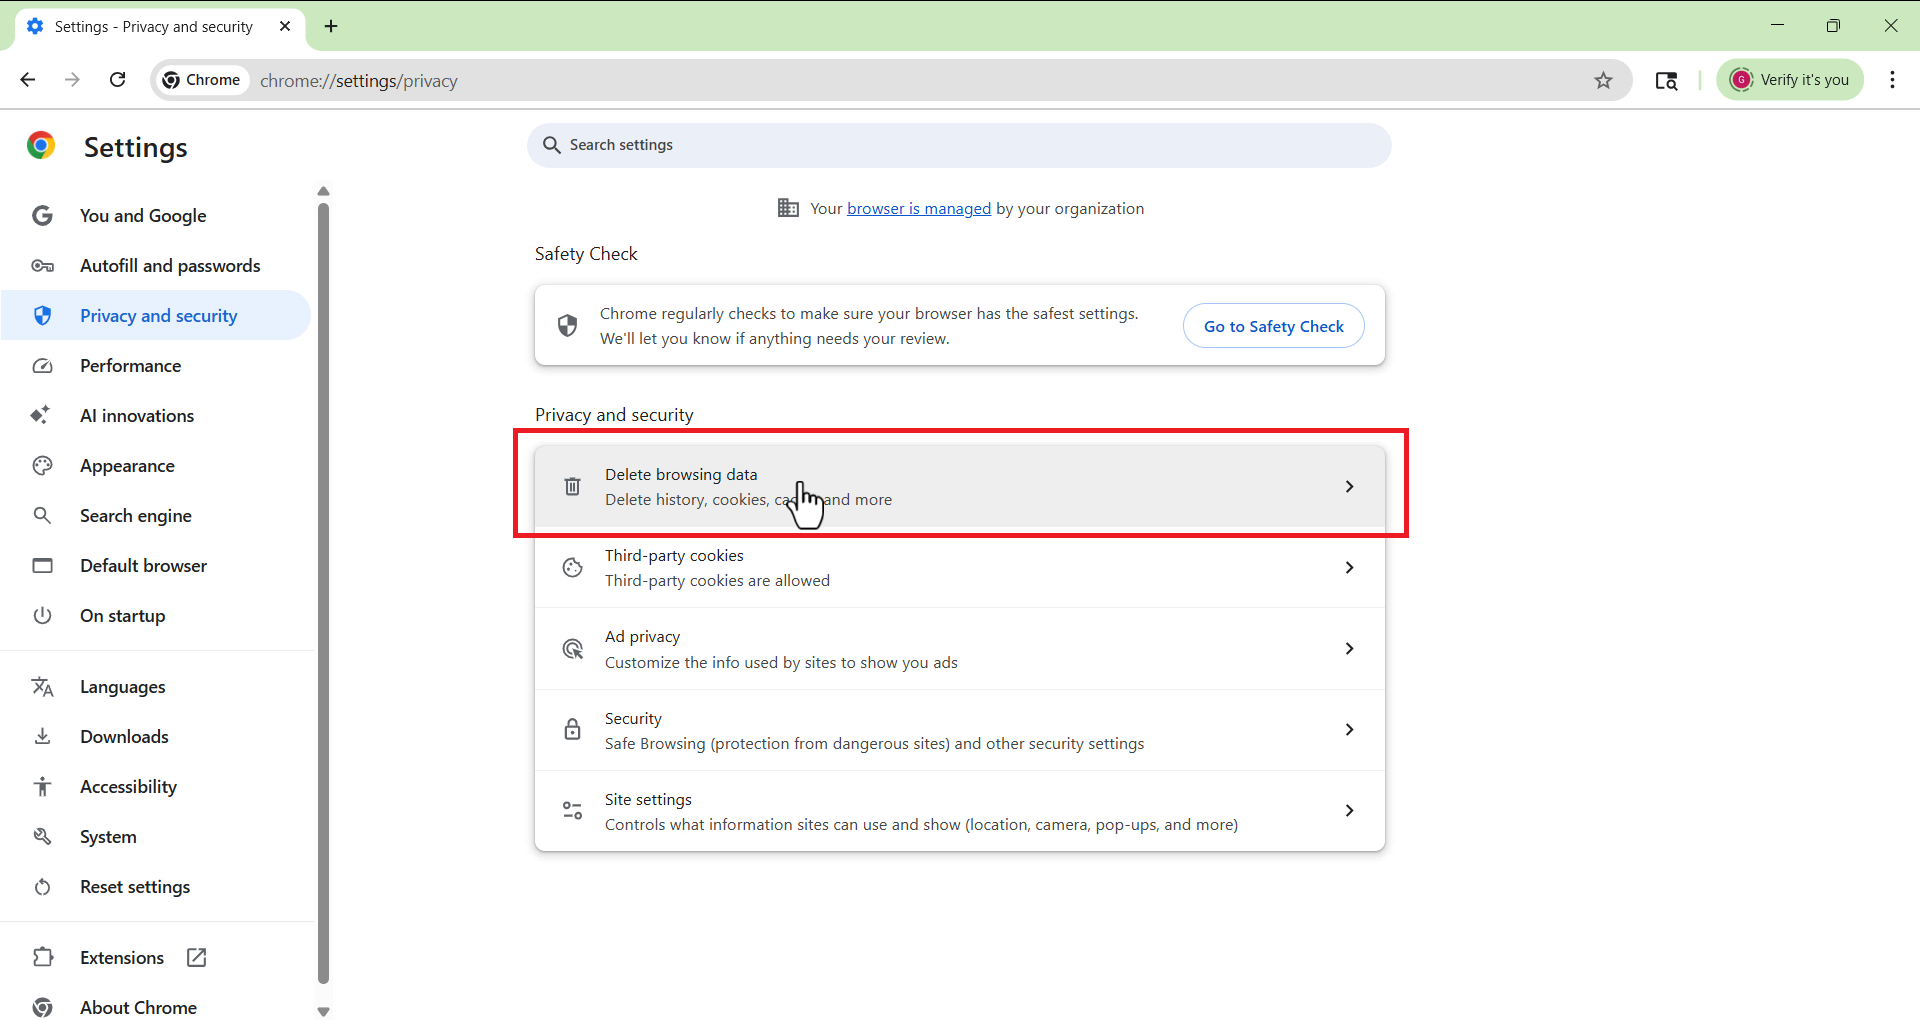Click Verify it's you profile button
The width and height of the screenshot is (1920, 1020).
tap(1790, 80)
